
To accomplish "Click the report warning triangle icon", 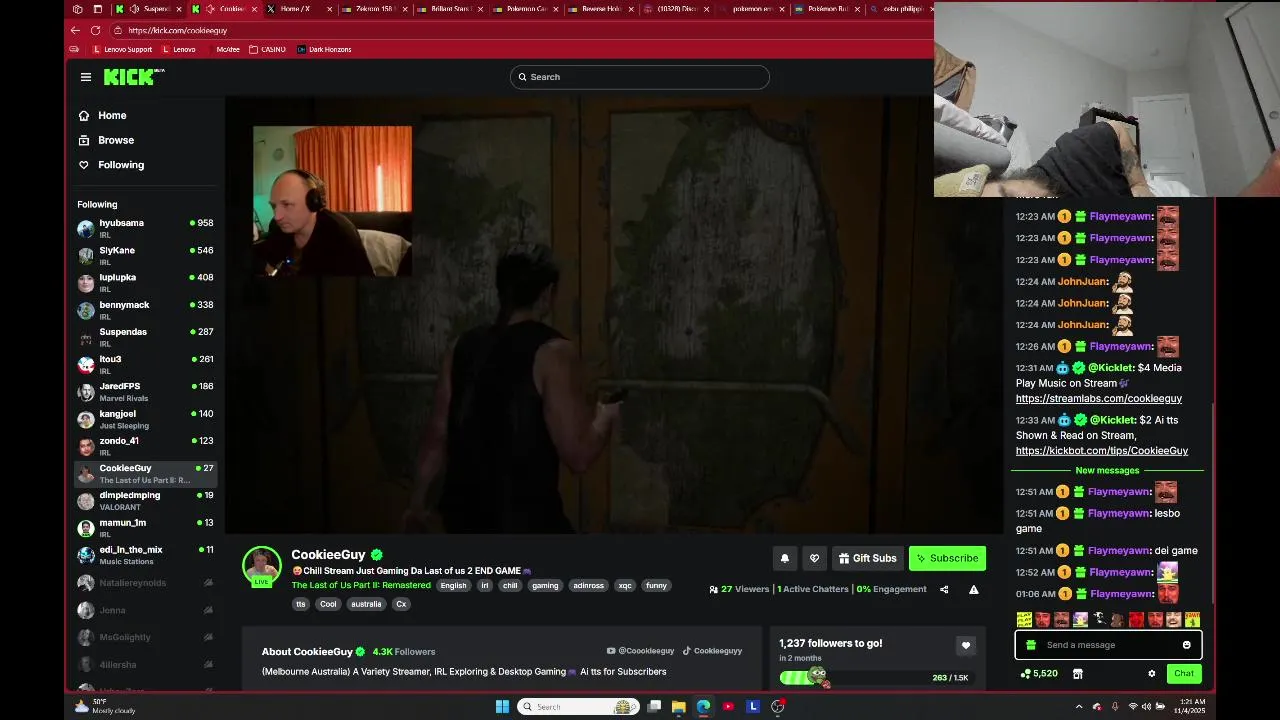I will (x=973, y=589).
